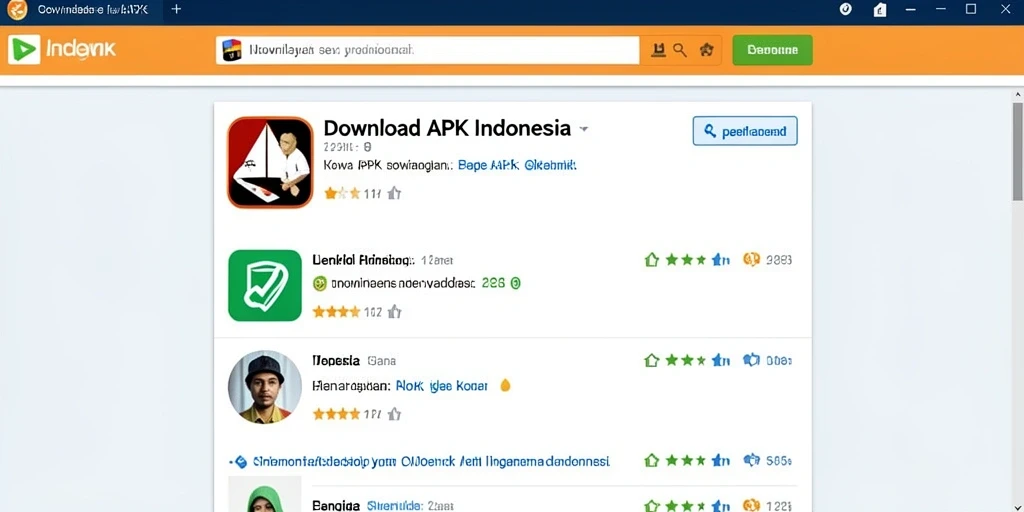
Task: Click the magnifier search icon in header
Action: coord(680,50)
